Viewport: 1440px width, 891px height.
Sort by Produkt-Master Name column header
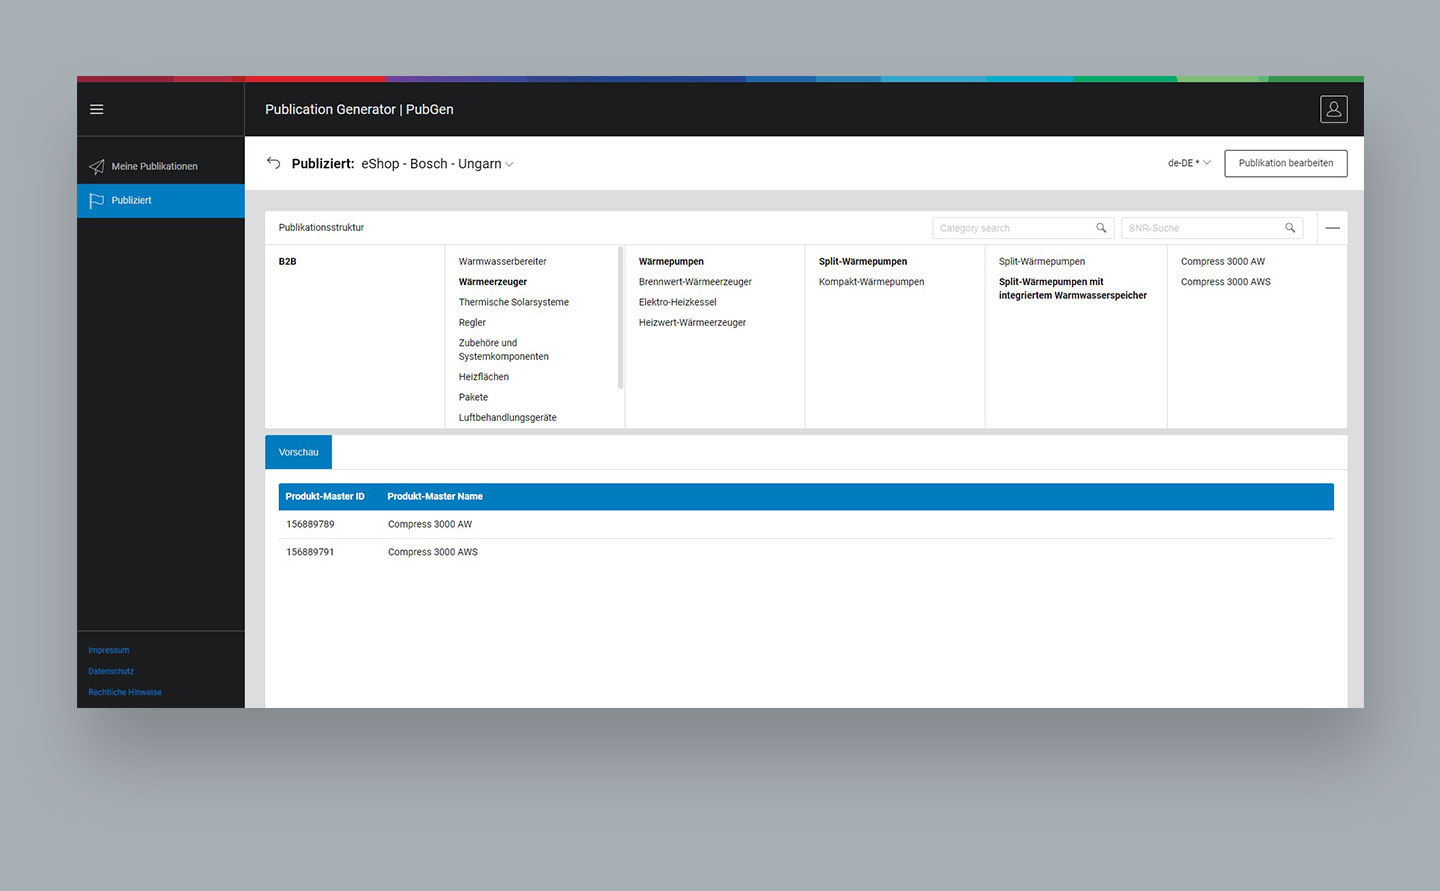435,496
